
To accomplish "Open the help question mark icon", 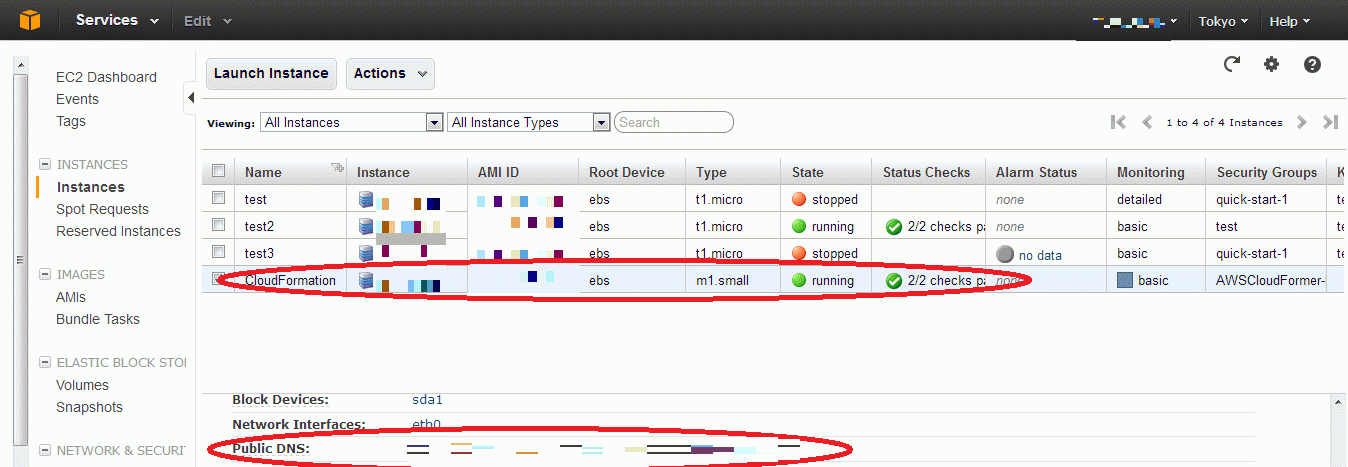I will [x=1312, y=64].
